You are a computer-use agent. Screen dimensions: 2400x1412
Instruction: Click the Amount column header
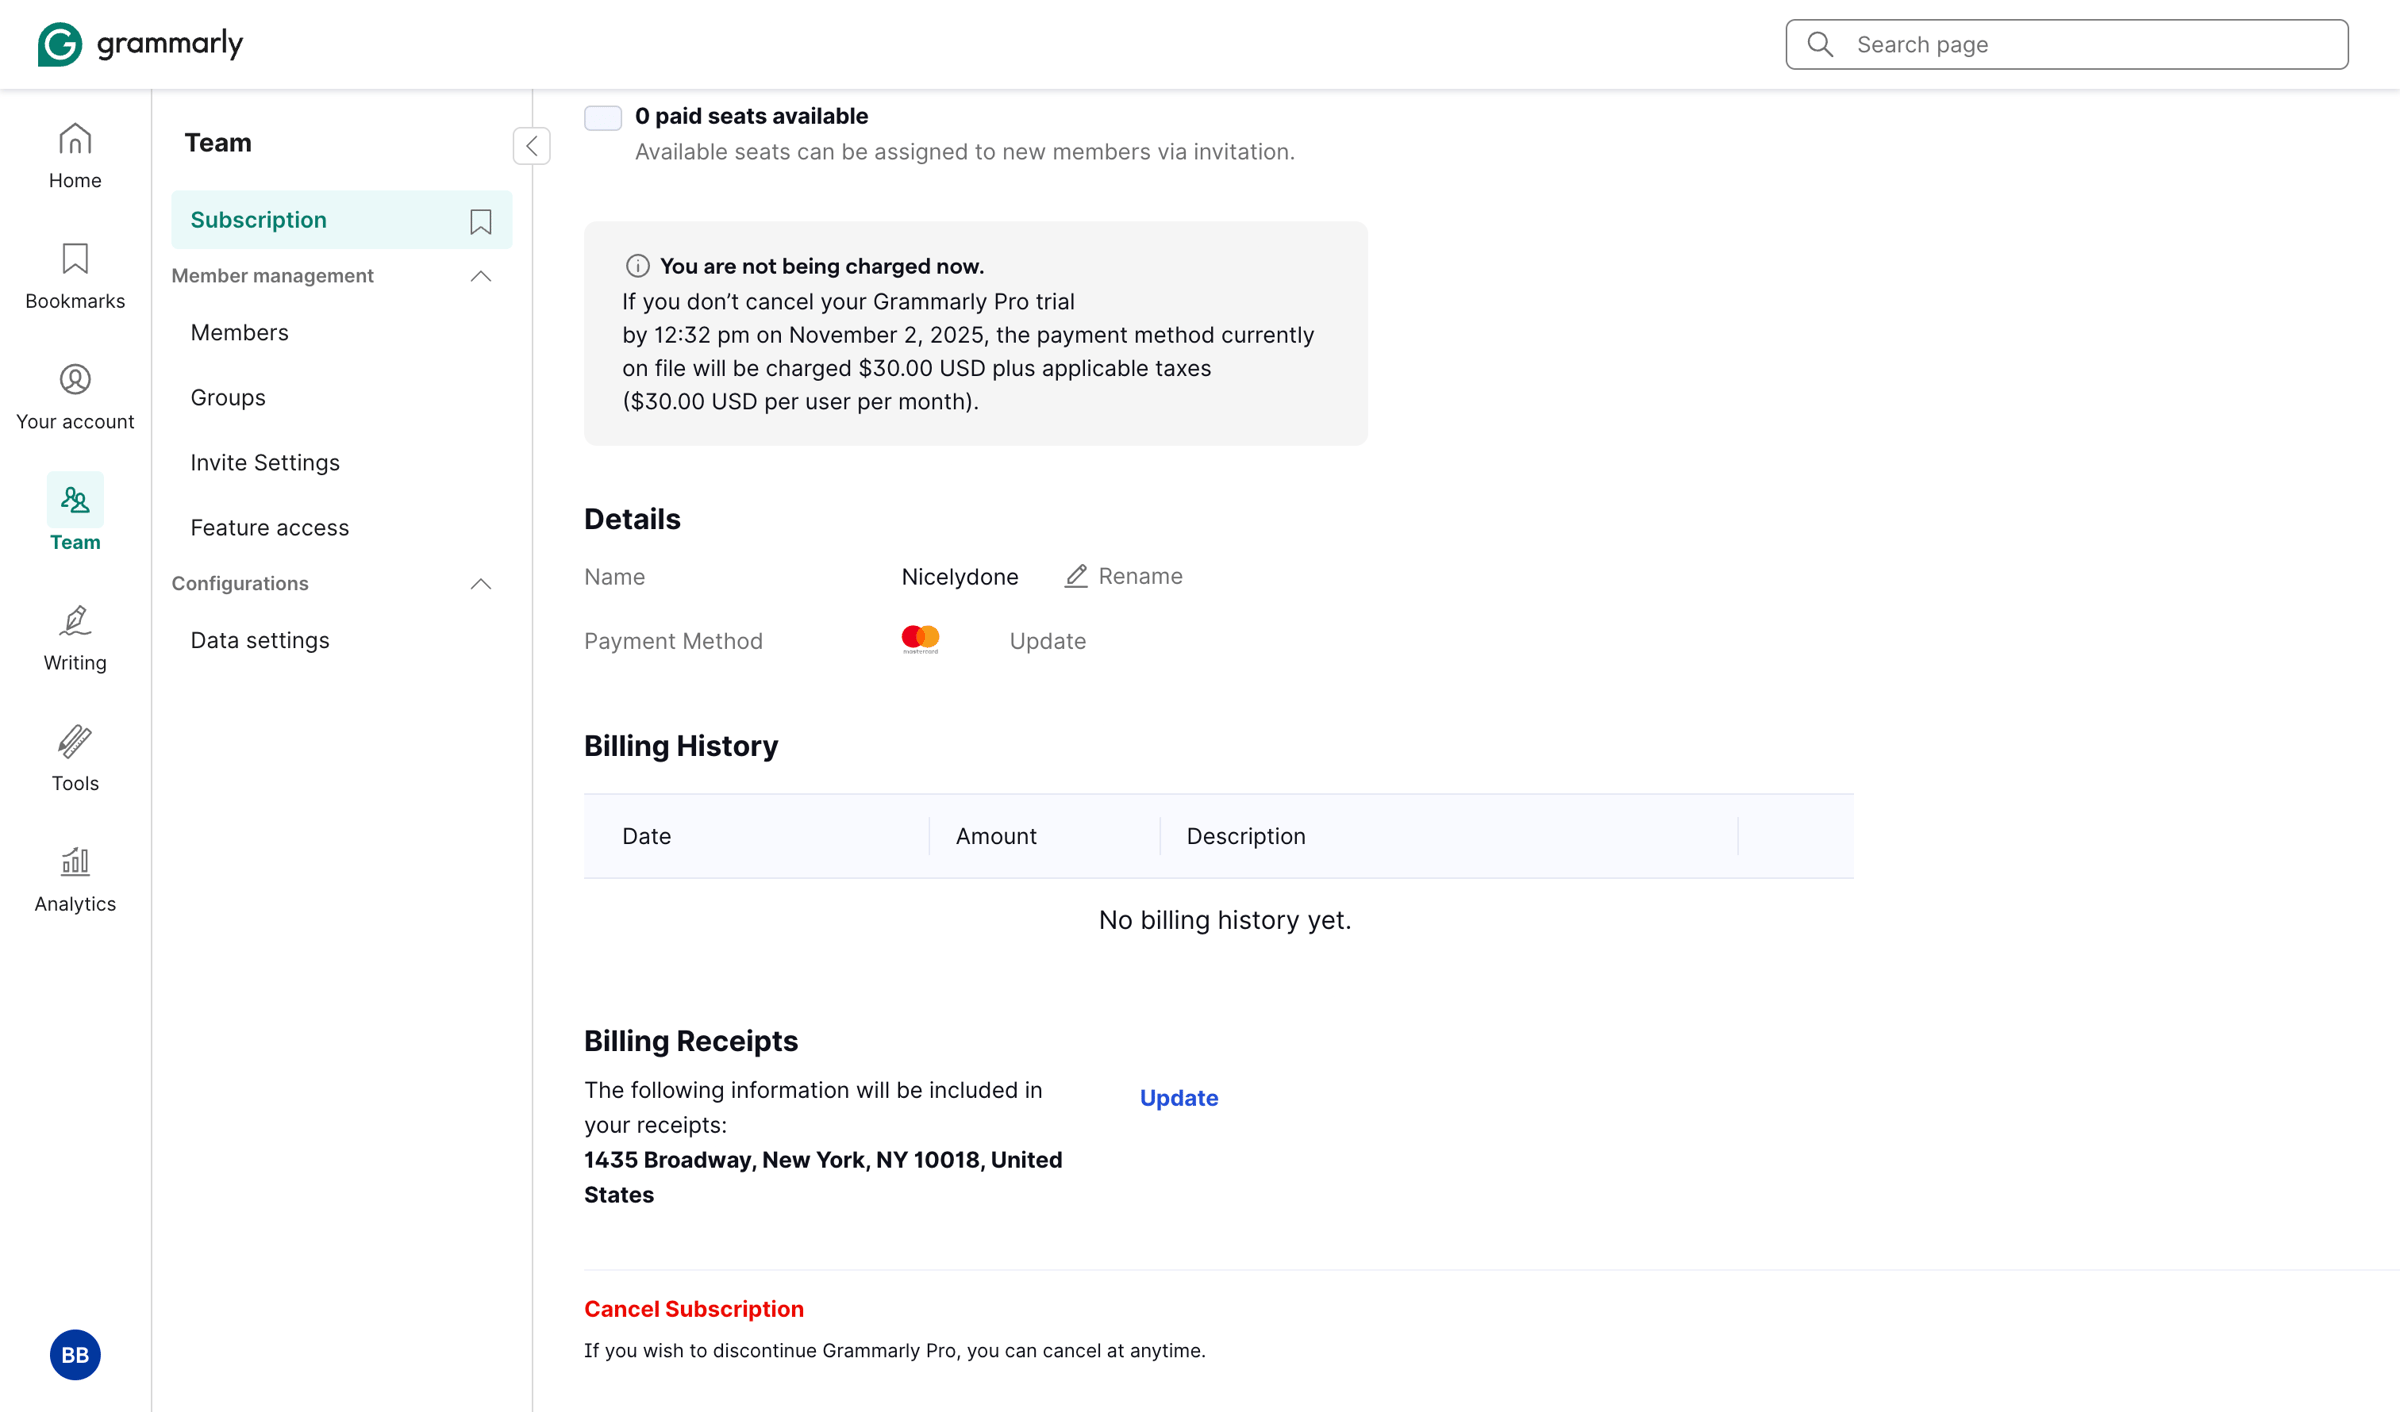click(996, 836)
